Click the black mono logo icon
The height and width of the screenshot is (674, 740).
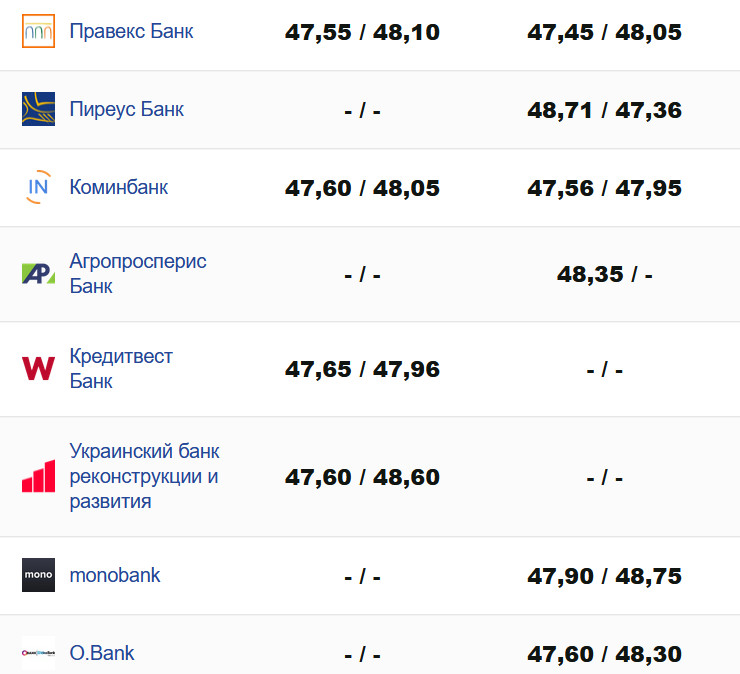(38, 575)
